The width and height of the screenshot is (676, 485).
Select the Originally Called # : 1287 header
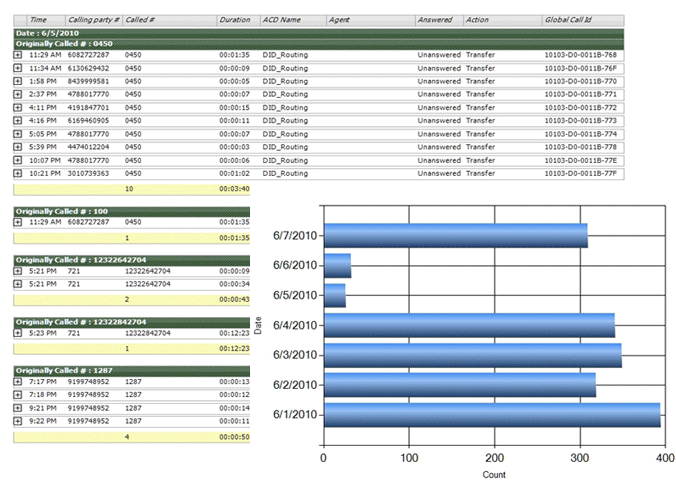pyautogui.click(x=130, y=370)
